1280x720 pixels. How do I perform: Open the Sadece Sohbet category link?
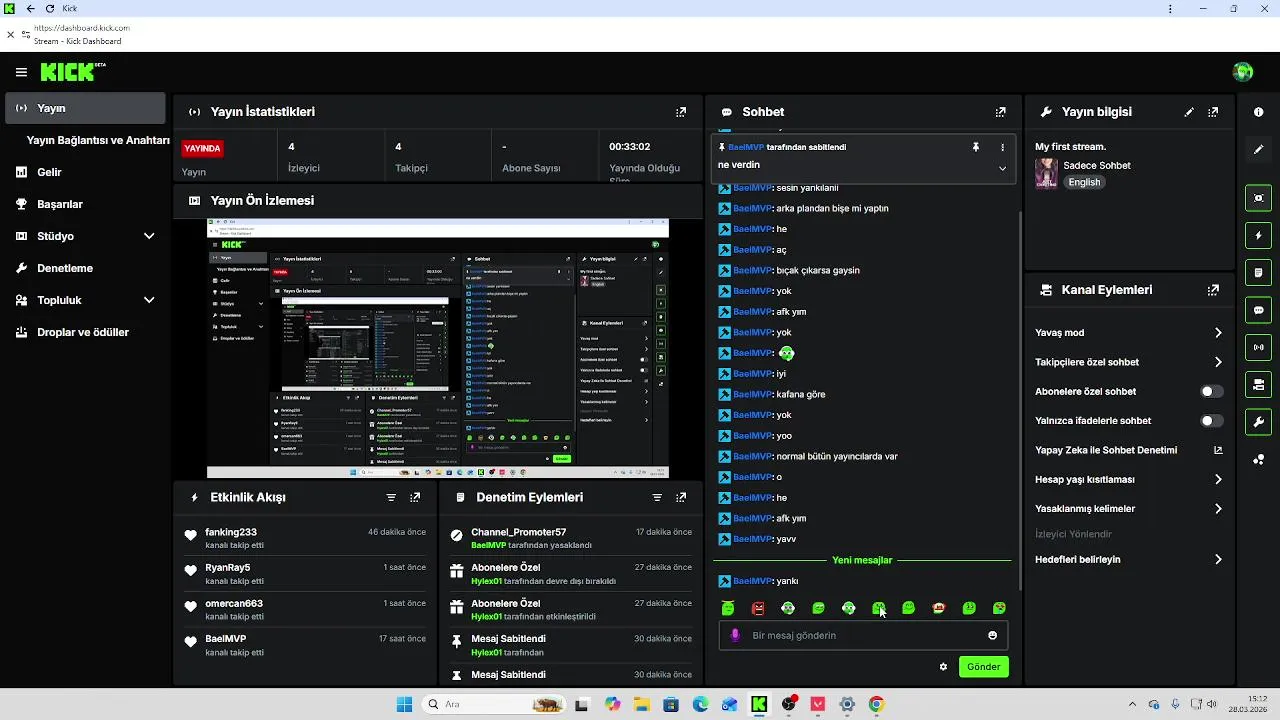pos(1097,165)
